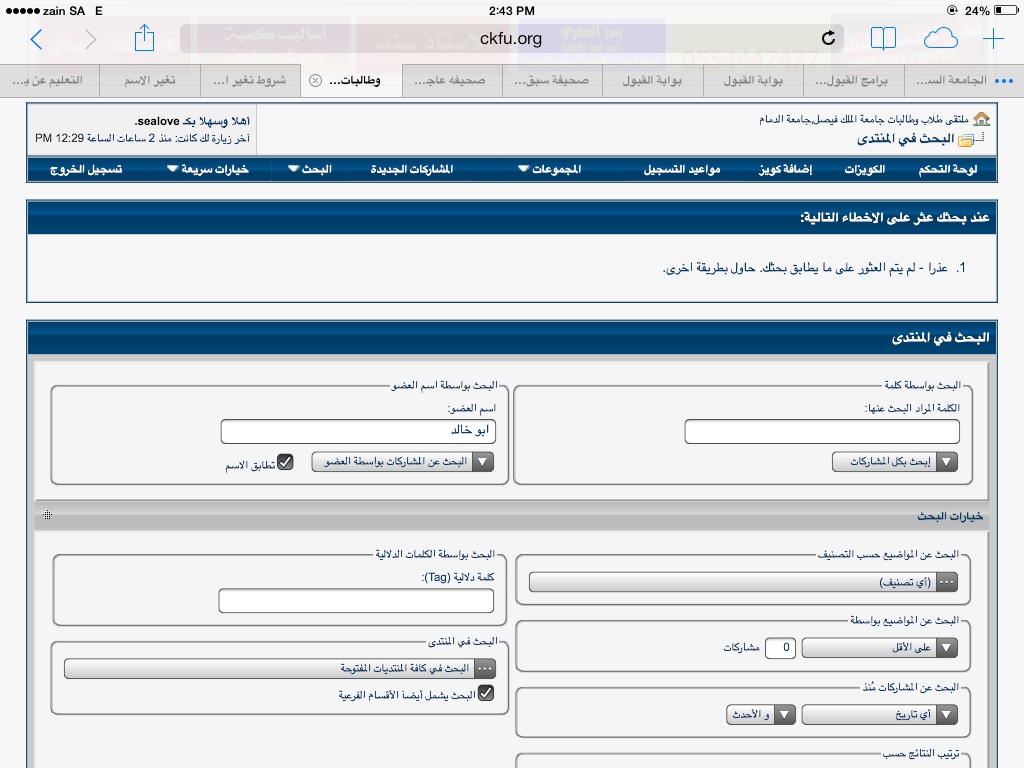Tap the Safari forward arrow
Viewport: 1024px width, 768px height.
point(90,40)
